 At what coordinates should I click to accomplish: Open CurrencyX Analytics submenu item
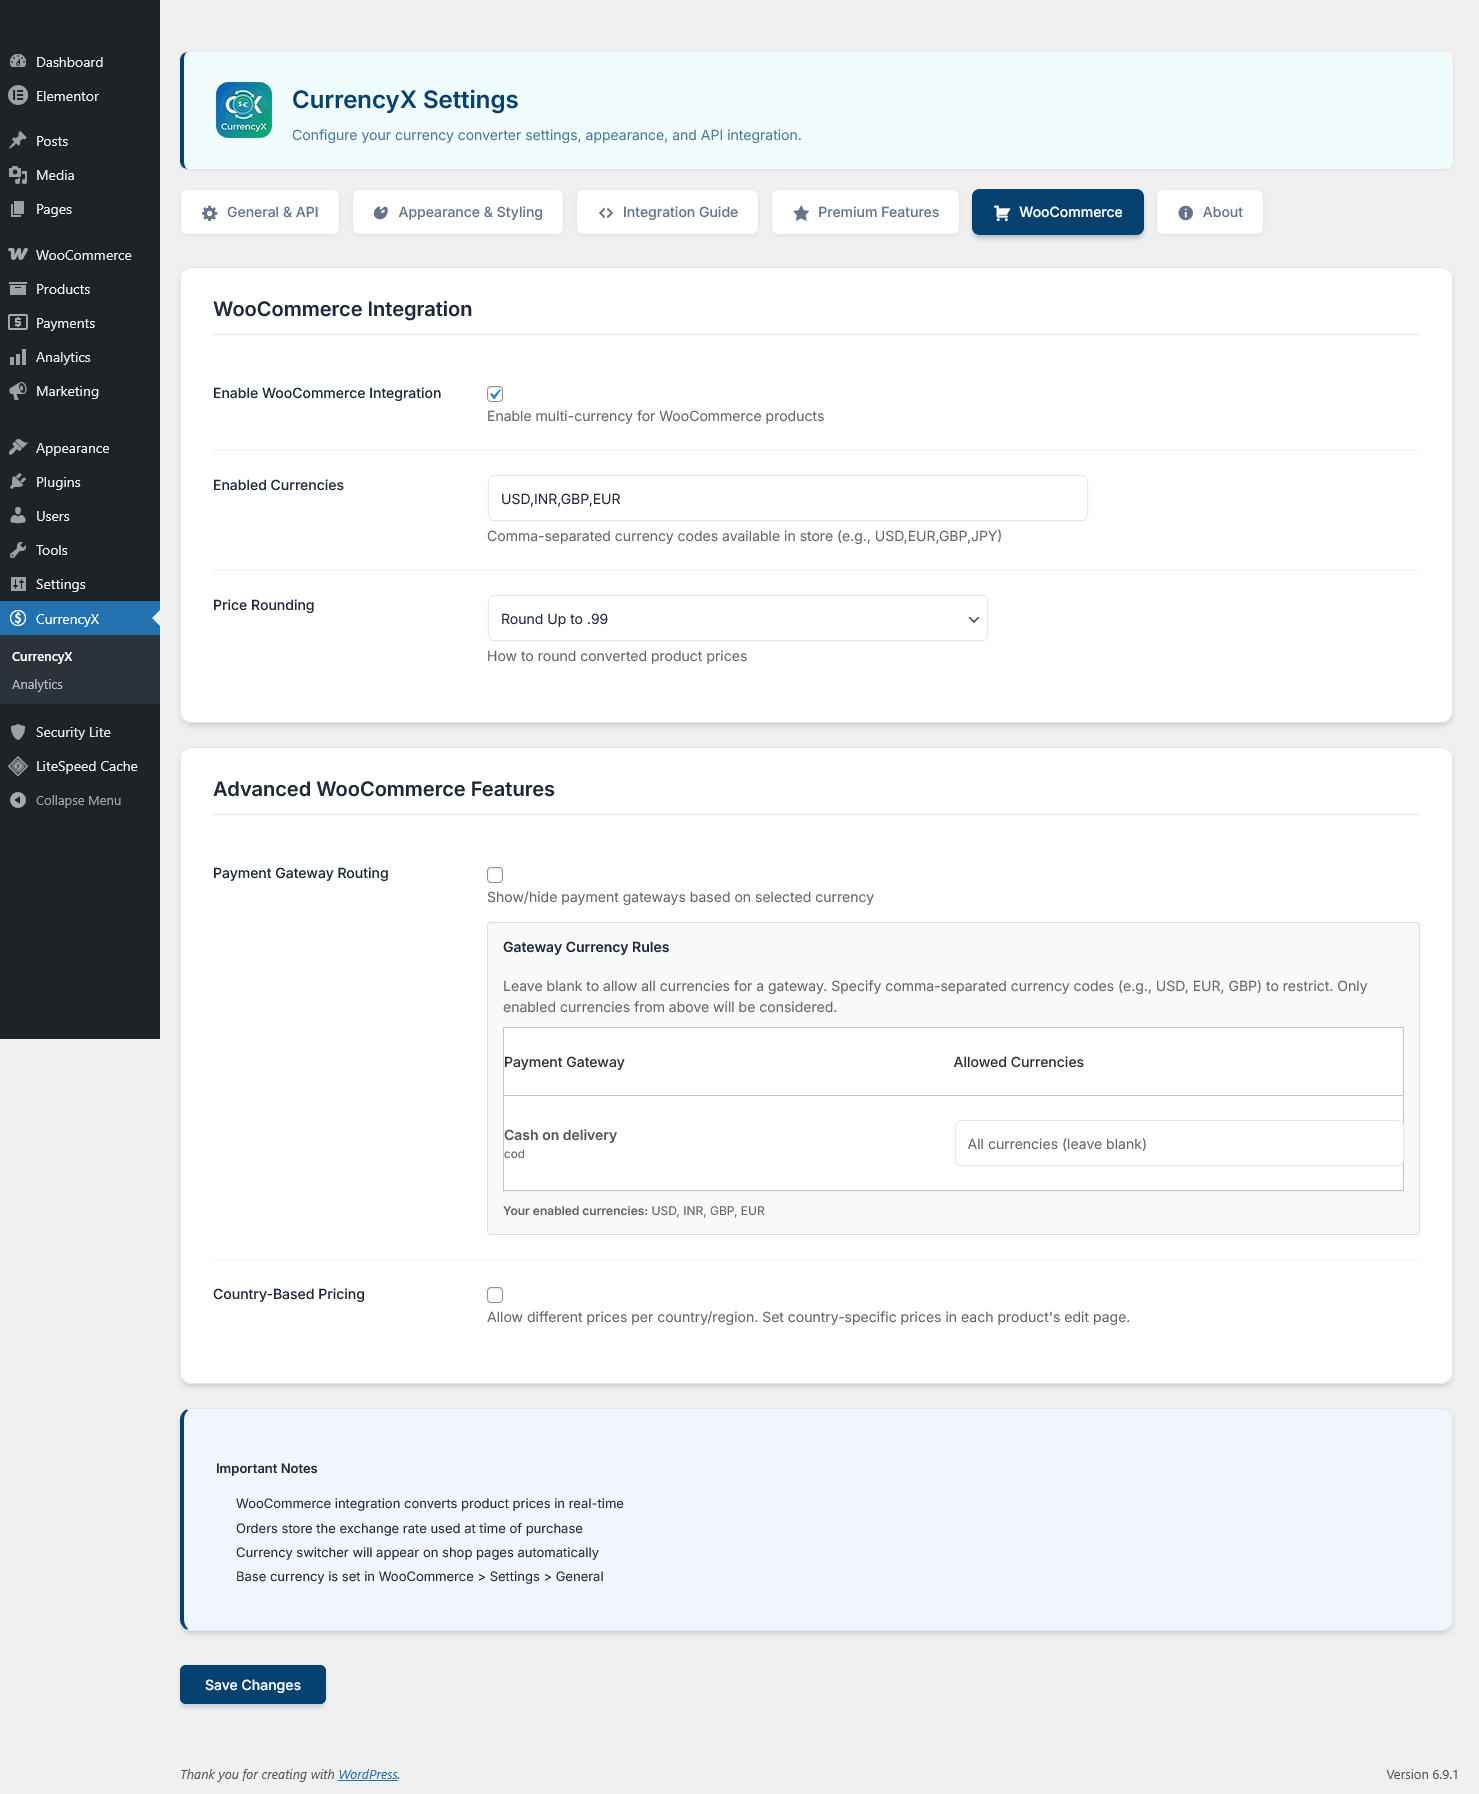[x=37, y=685]
